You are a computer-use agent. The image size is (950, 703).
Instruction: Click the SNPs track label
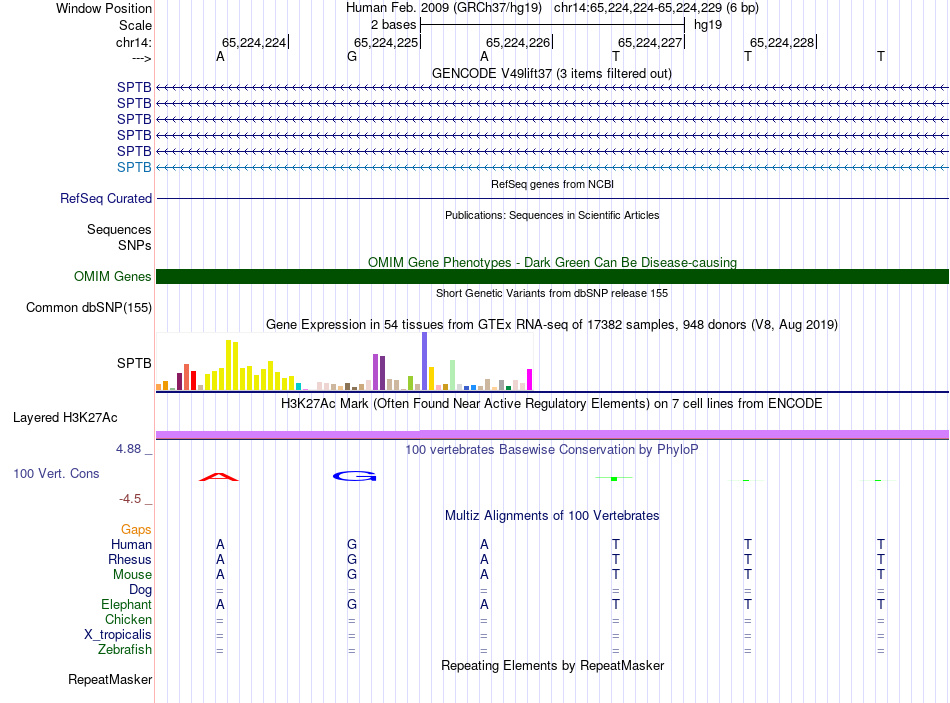click(x=135, y=245)
